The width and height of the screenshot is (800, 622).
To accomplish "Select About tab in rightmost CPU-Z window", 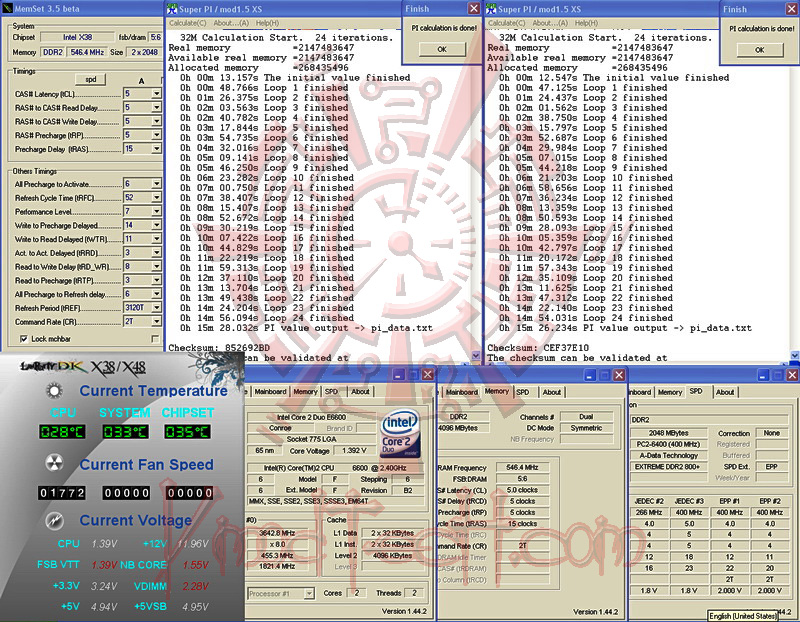I will [725, 392].
